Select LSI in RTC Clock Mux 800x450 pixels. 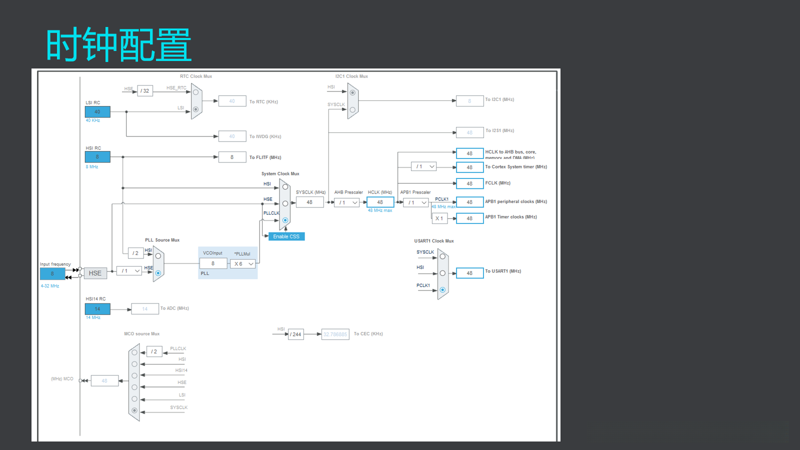pyautogui.click(x=196, y=109)
